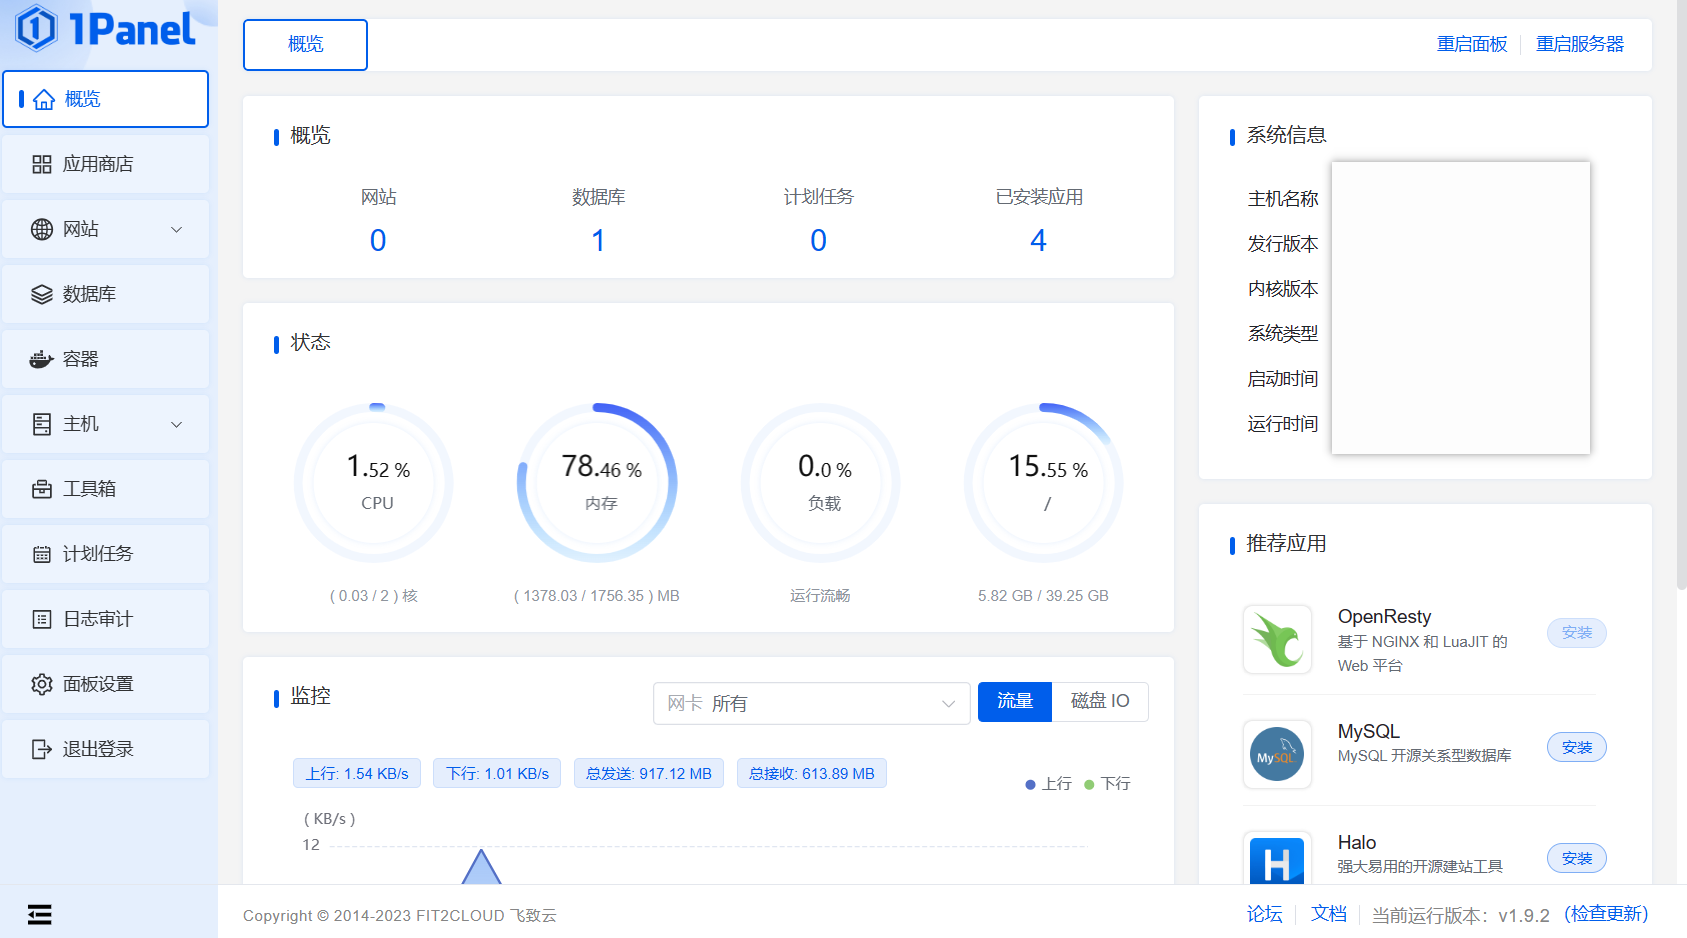Open scheduled tasks (计划任务) calendar icon
This screenshot has width=1687, height=938.
point(42,554)
